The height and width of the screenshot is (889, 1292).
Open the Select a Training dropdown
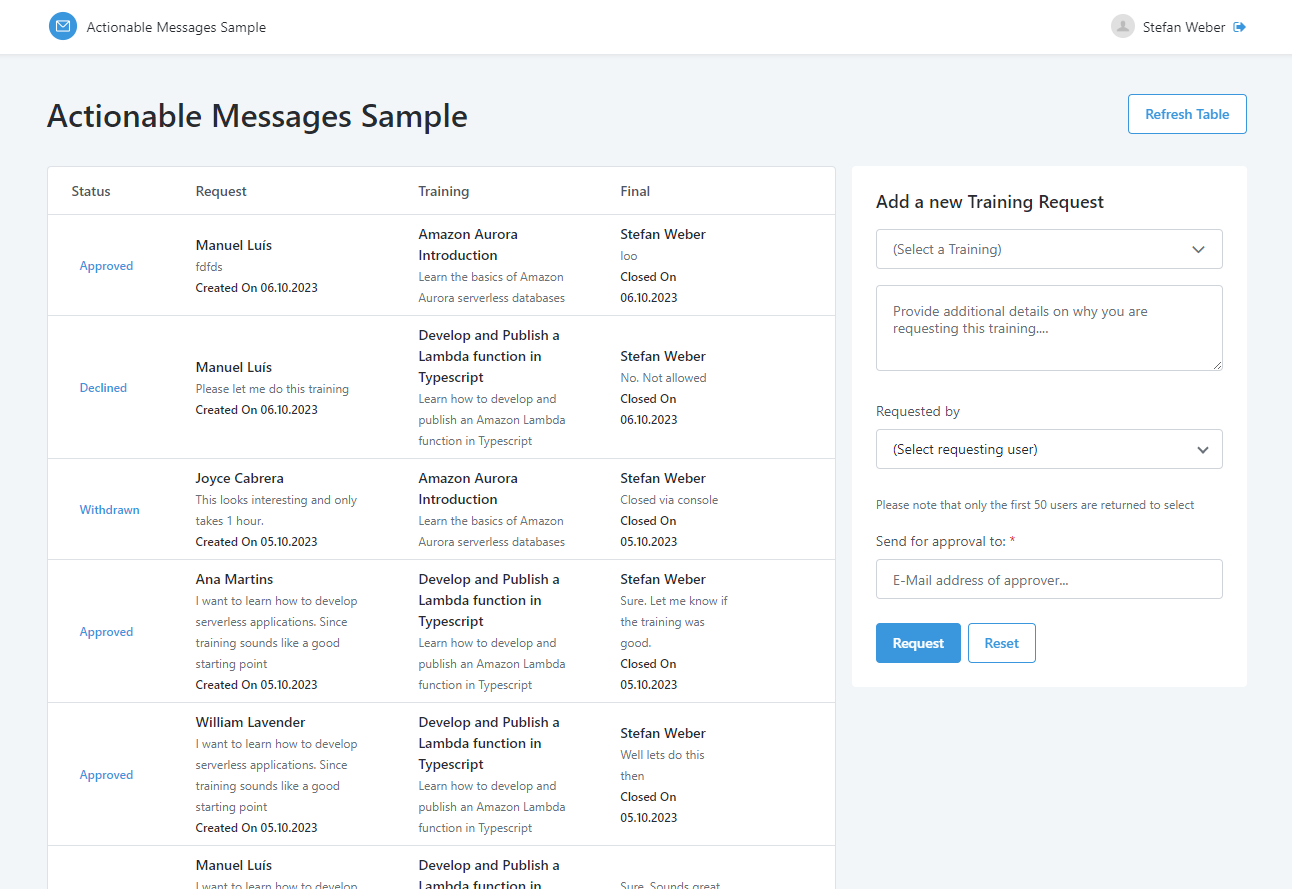pos(1049,249)
